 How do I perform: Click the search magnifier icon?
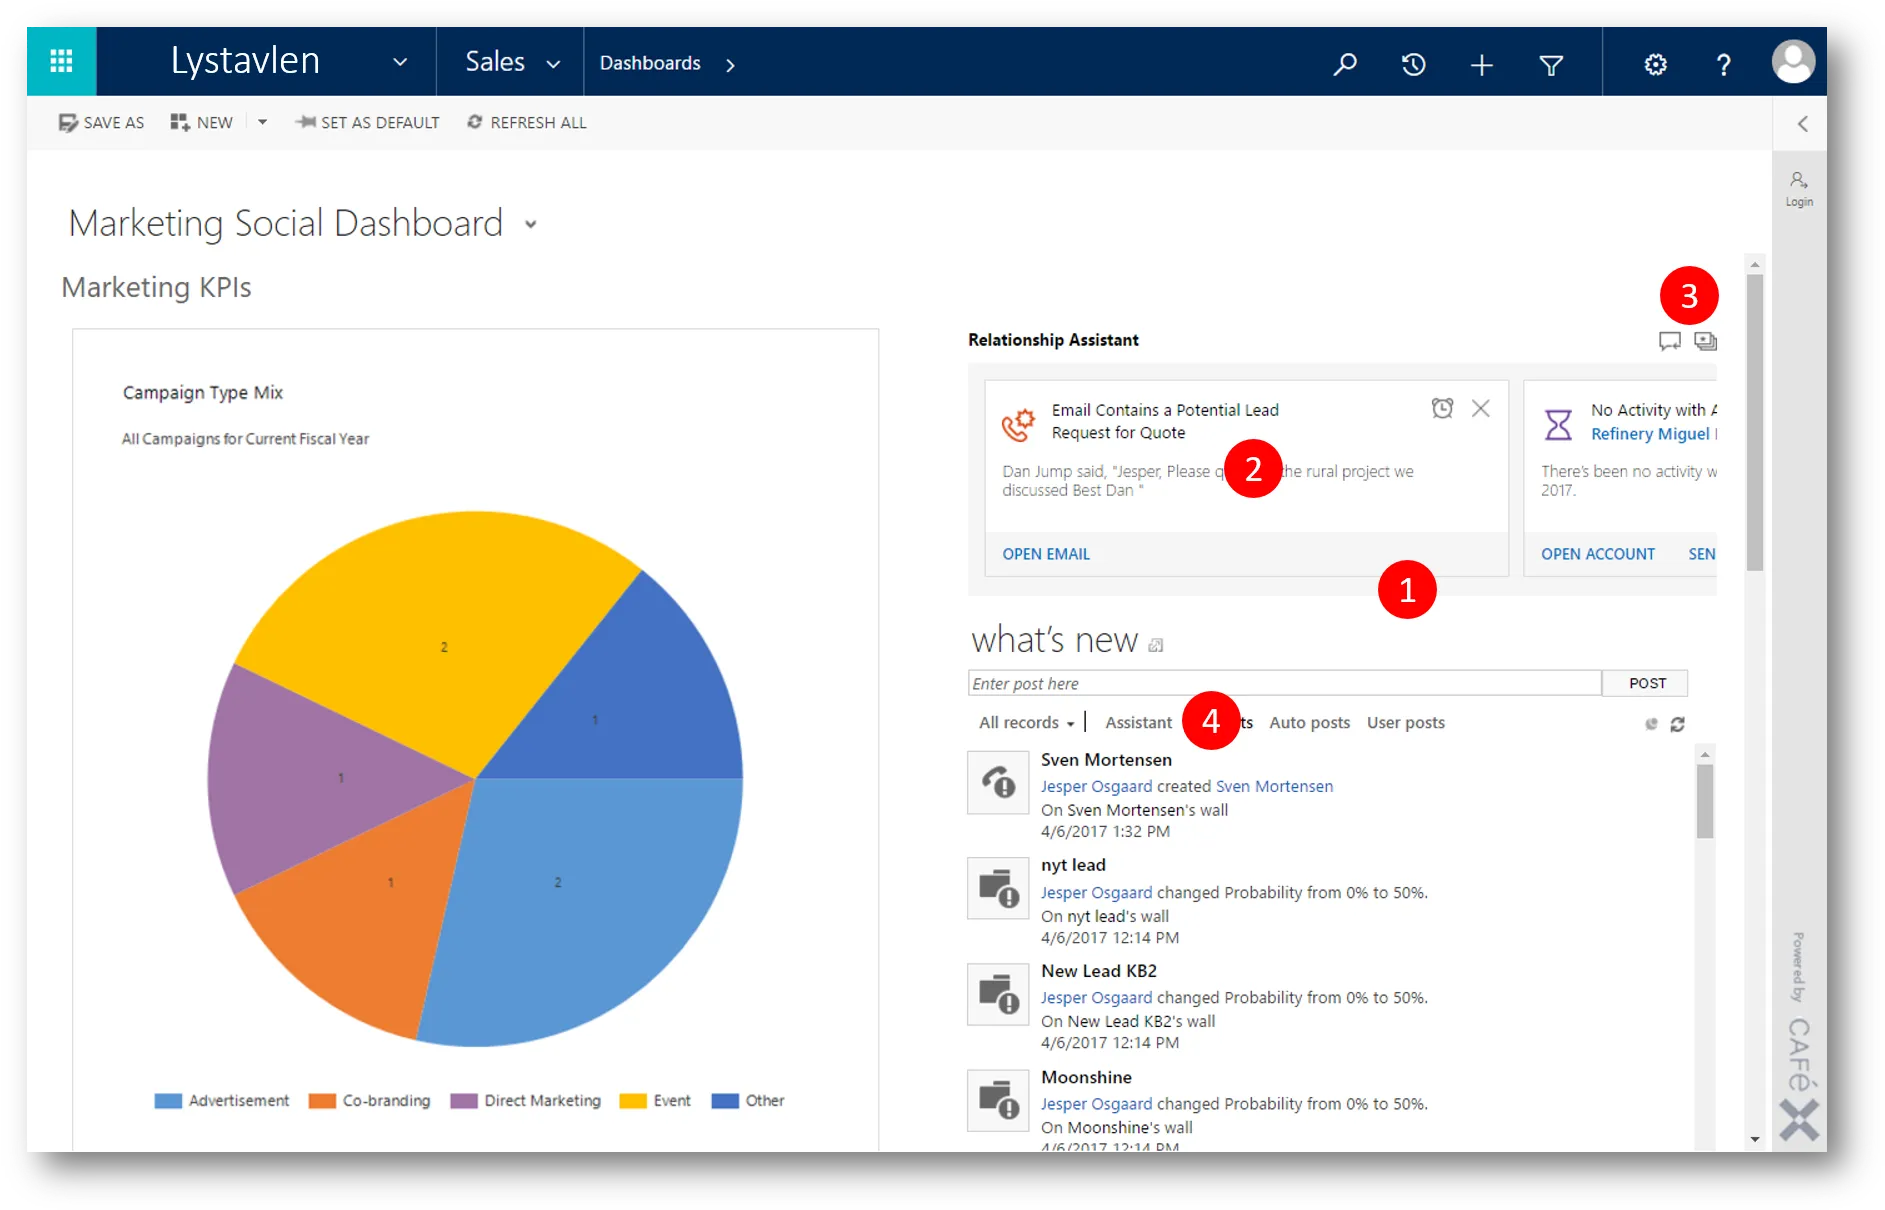pyautogui.click(x=1345, y=64)
